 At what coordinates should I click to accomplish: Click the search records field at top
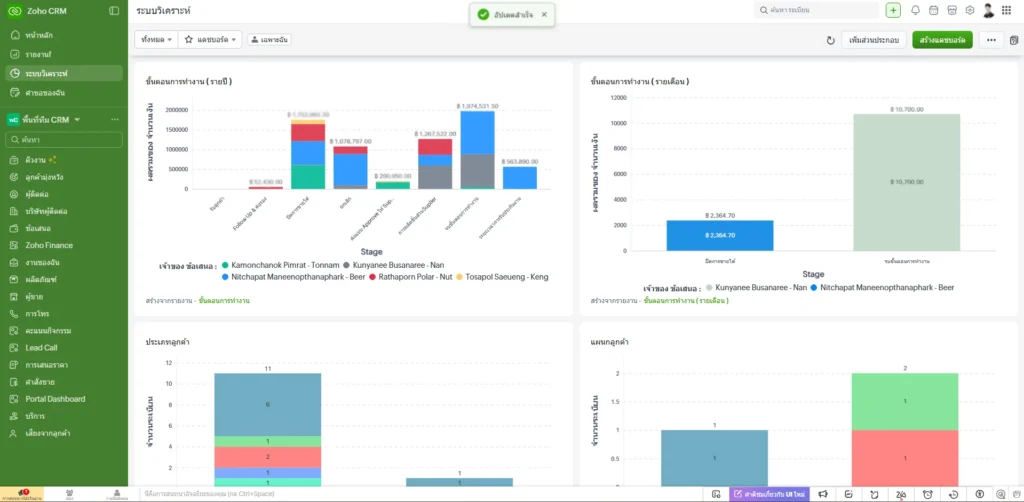(x=817, y=10)
